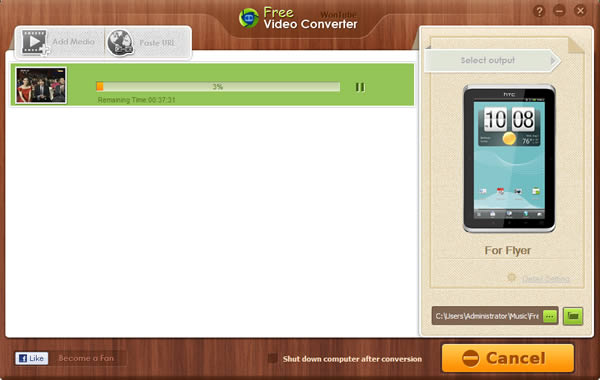Click the Paste URL label text
This screenshot has width=600, height=380.
pos(157,43)
